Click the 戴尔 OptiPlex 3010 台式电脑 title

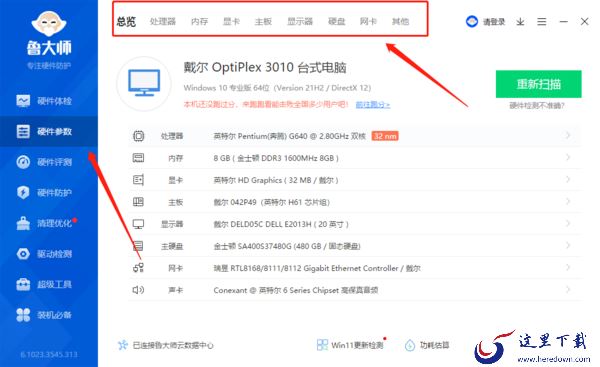pos(265,68)
